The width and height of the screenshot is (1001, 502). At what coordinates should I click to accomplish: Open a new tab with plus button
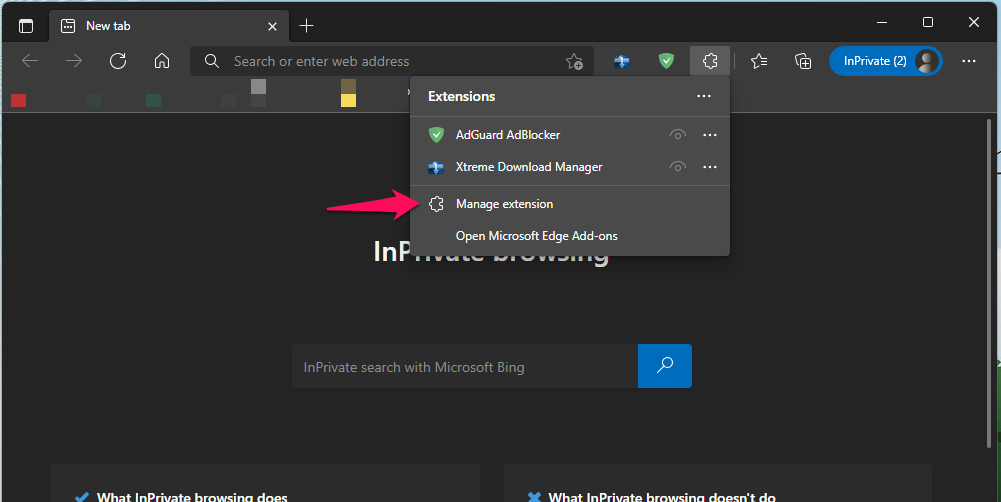point(306,26)
